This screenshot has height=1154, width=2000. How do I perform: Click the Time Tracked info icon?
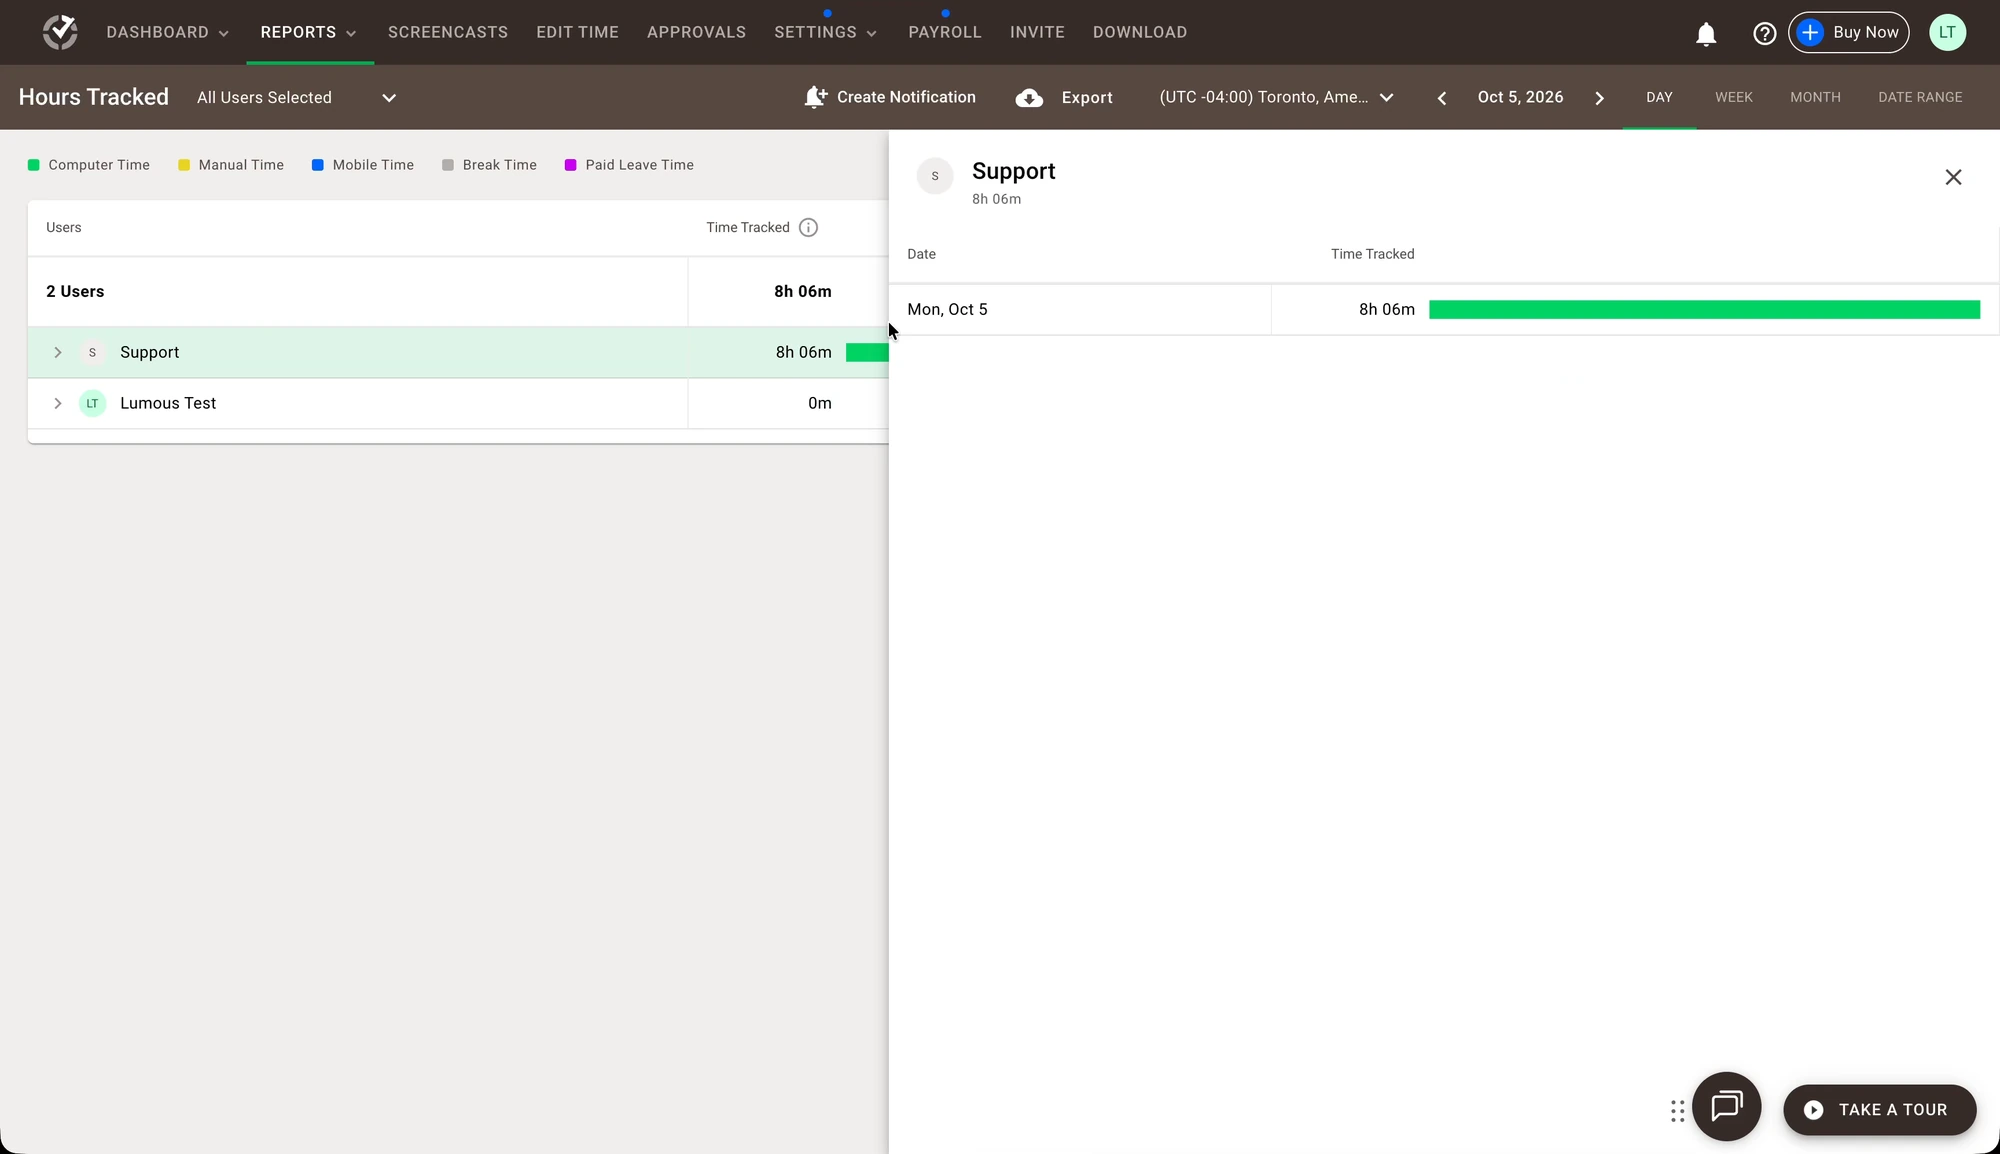[808, 227]
